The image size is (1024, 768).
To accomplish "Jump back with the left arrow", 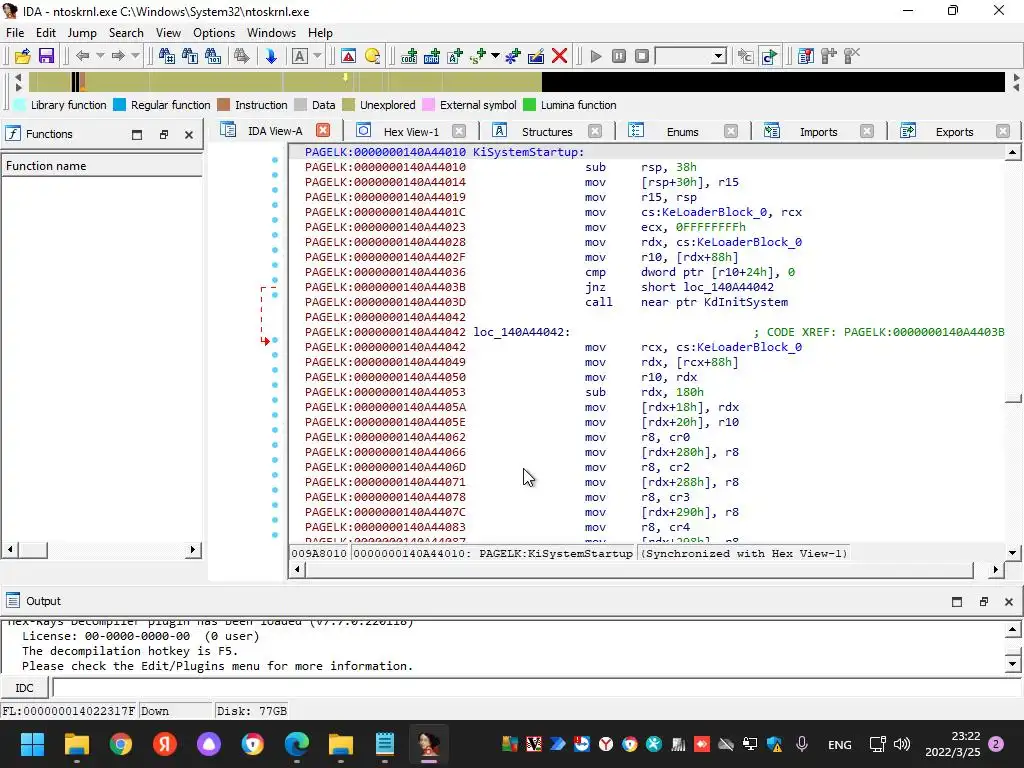I will click(82, 56).
